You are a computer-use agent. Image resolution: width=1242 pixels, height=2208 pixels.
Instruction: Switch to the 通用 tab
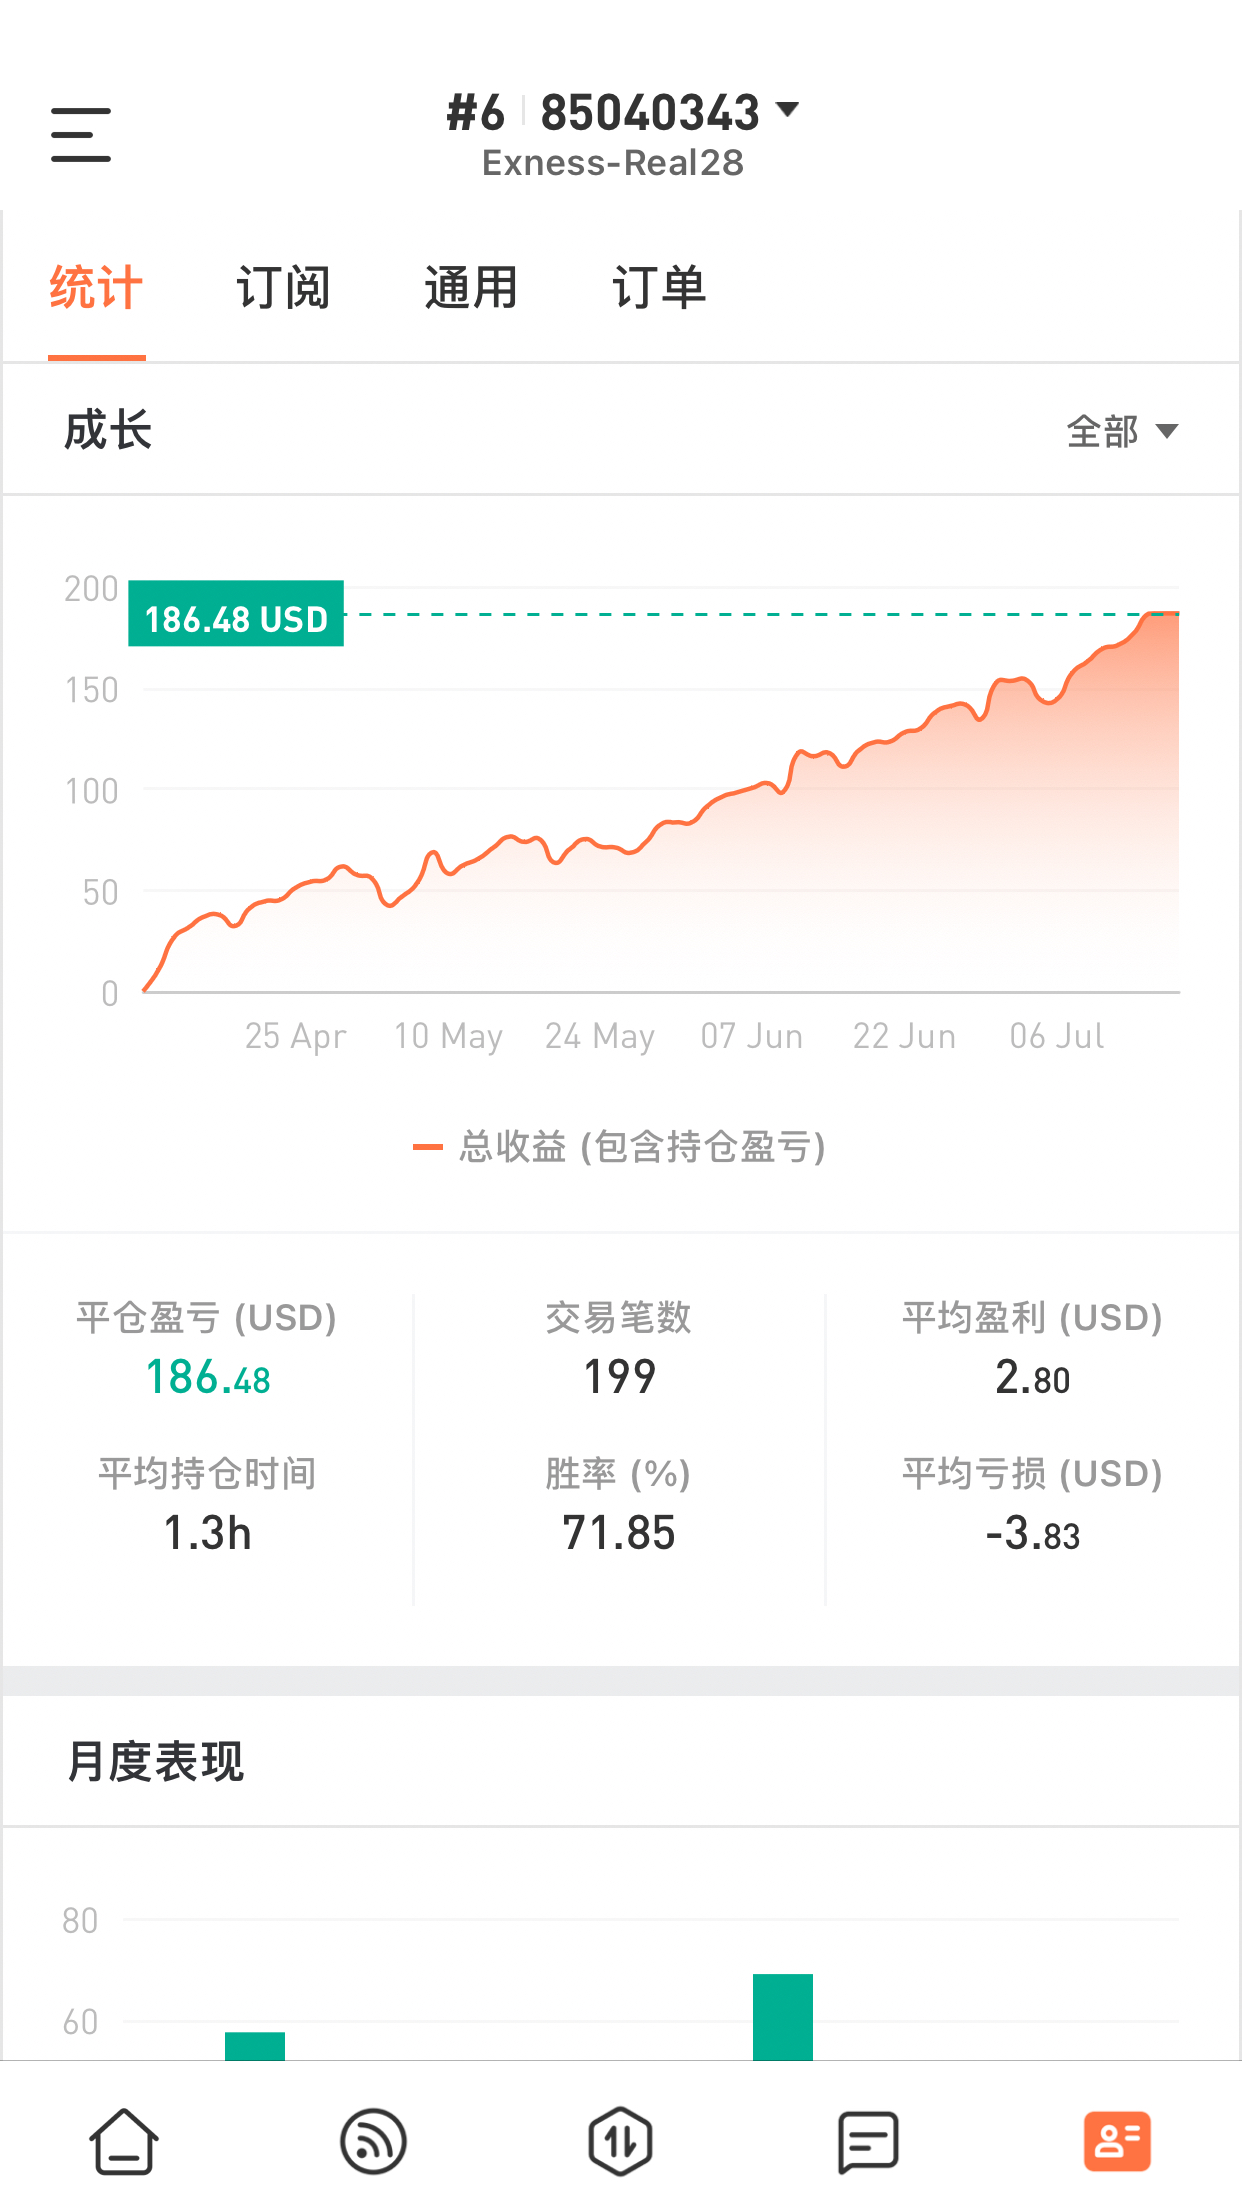[x=471, y=288]
